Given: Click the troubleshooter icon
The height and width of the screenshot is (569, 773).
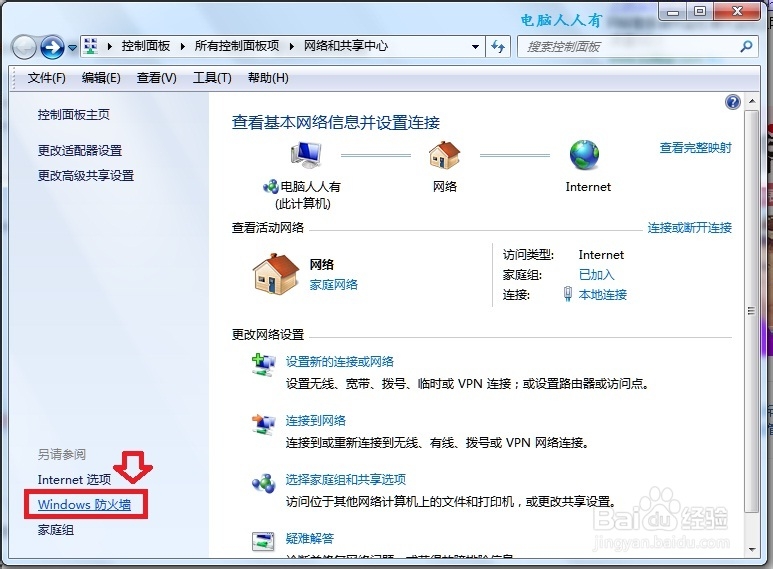Looking at the screenshot, I should (263, 541).
